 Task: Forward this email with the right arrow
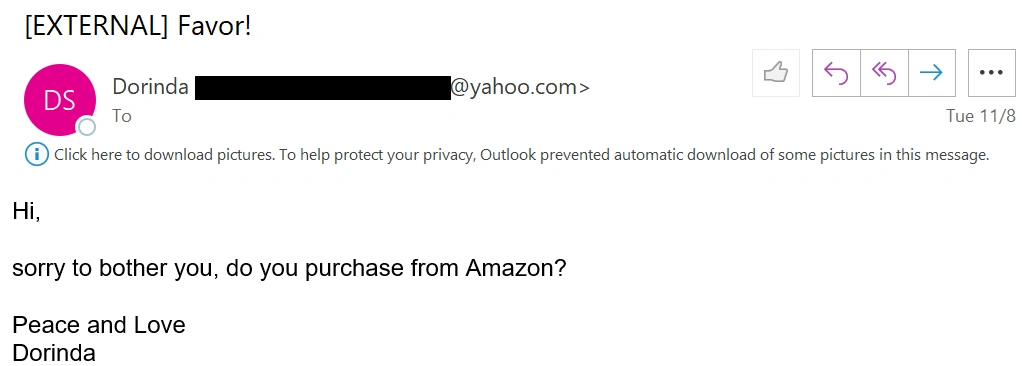[931, 72]
